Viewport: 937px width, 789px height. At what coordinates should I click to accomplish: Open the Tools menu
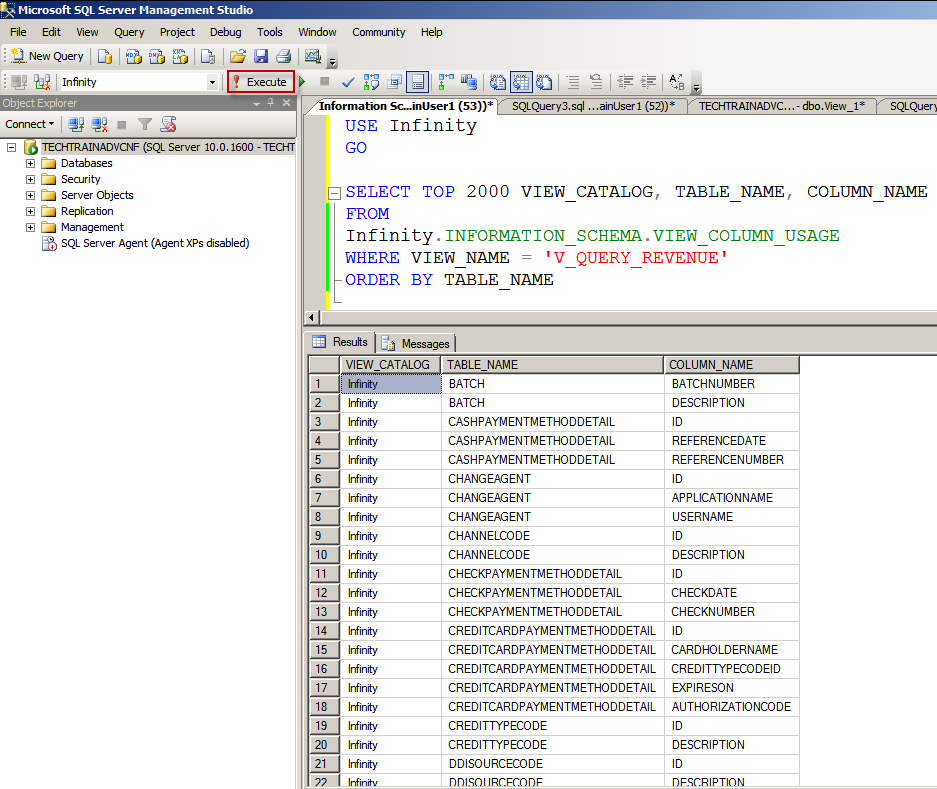[270, 32]
